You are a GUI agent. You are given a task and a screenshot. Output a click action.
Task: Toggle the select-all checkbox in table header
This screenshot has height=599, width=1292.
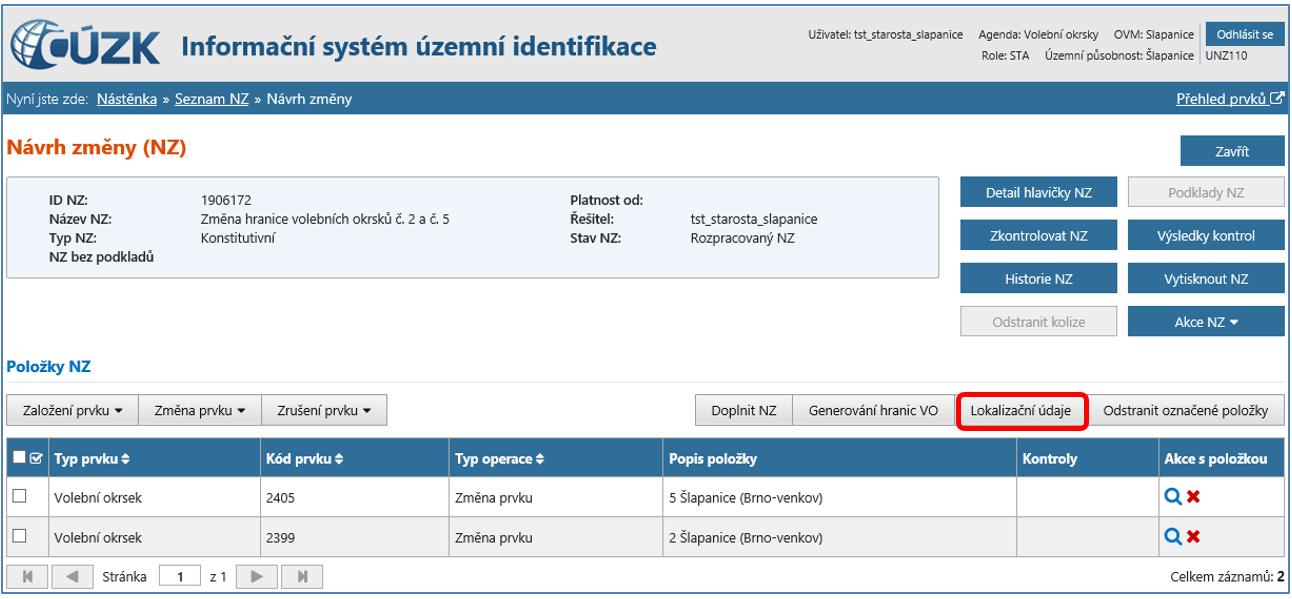point(19,459)
